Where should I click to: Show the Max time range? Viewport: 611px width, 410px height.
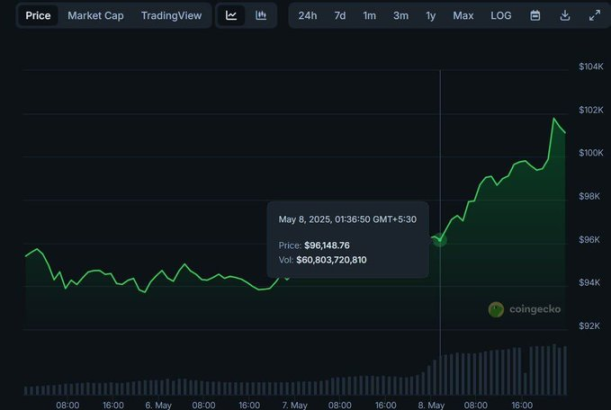point(463,16)
